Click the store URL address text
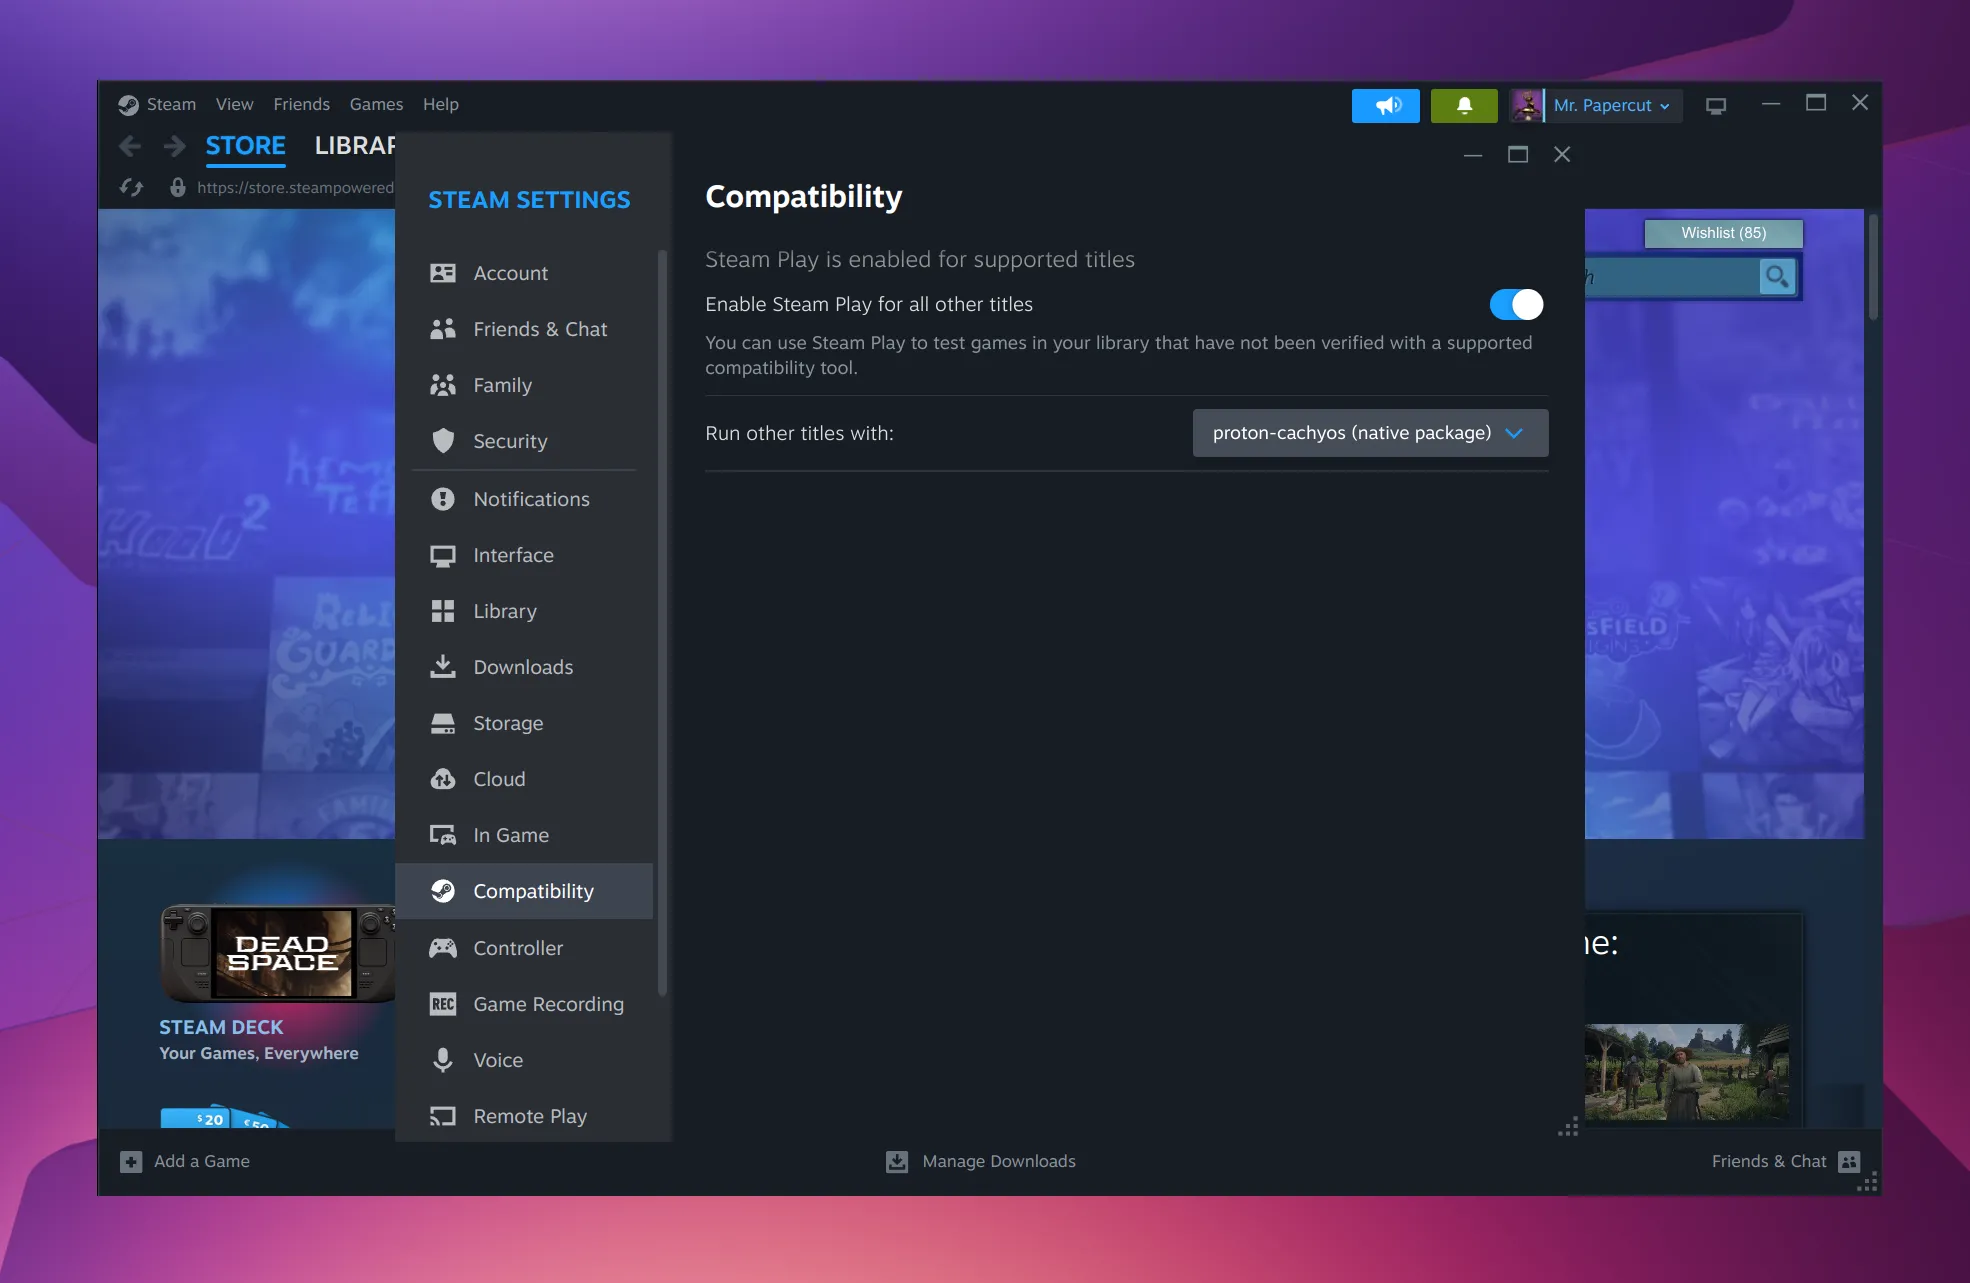 (295, 187)
